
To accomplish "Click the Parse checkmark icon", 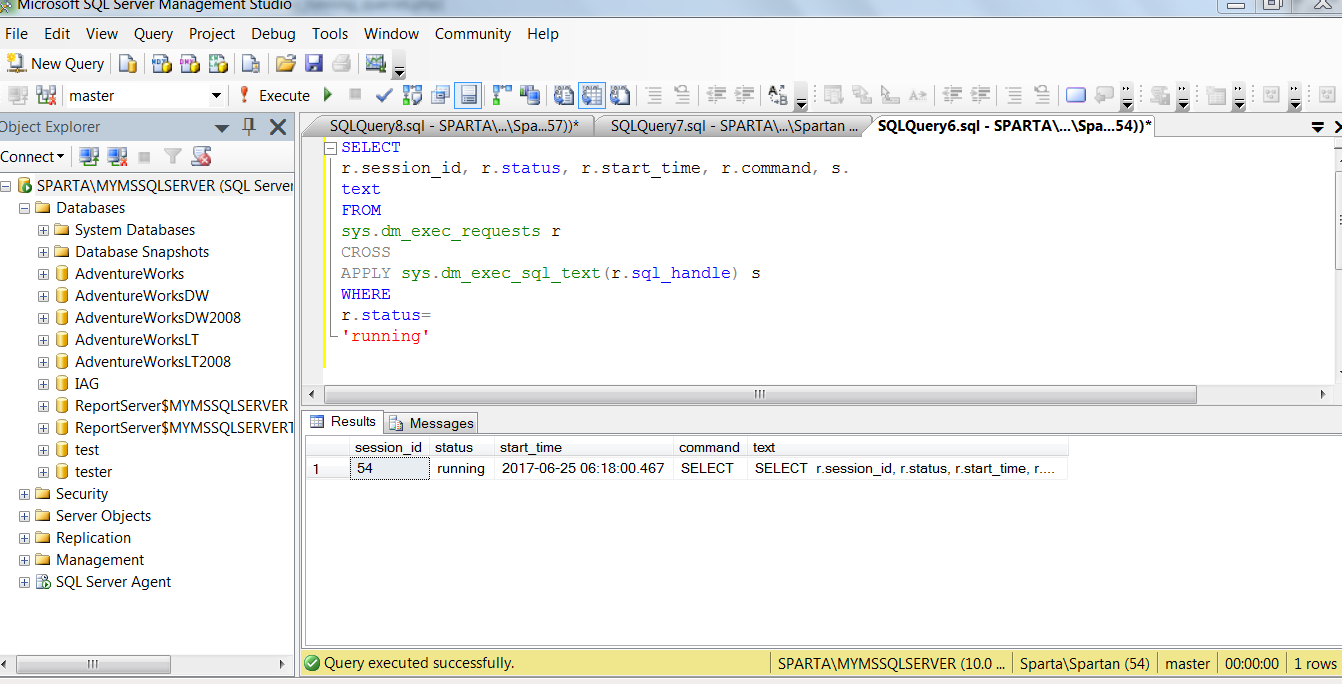I will coord(384,96).
